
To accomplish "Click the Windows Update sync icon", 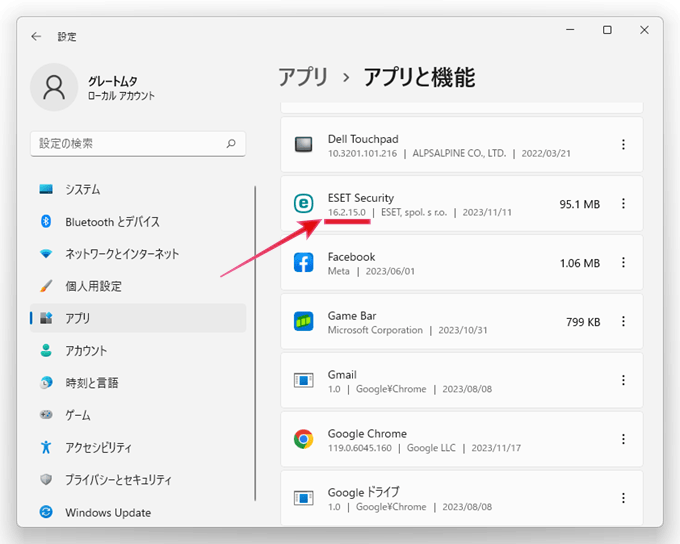I will point(46,512).
